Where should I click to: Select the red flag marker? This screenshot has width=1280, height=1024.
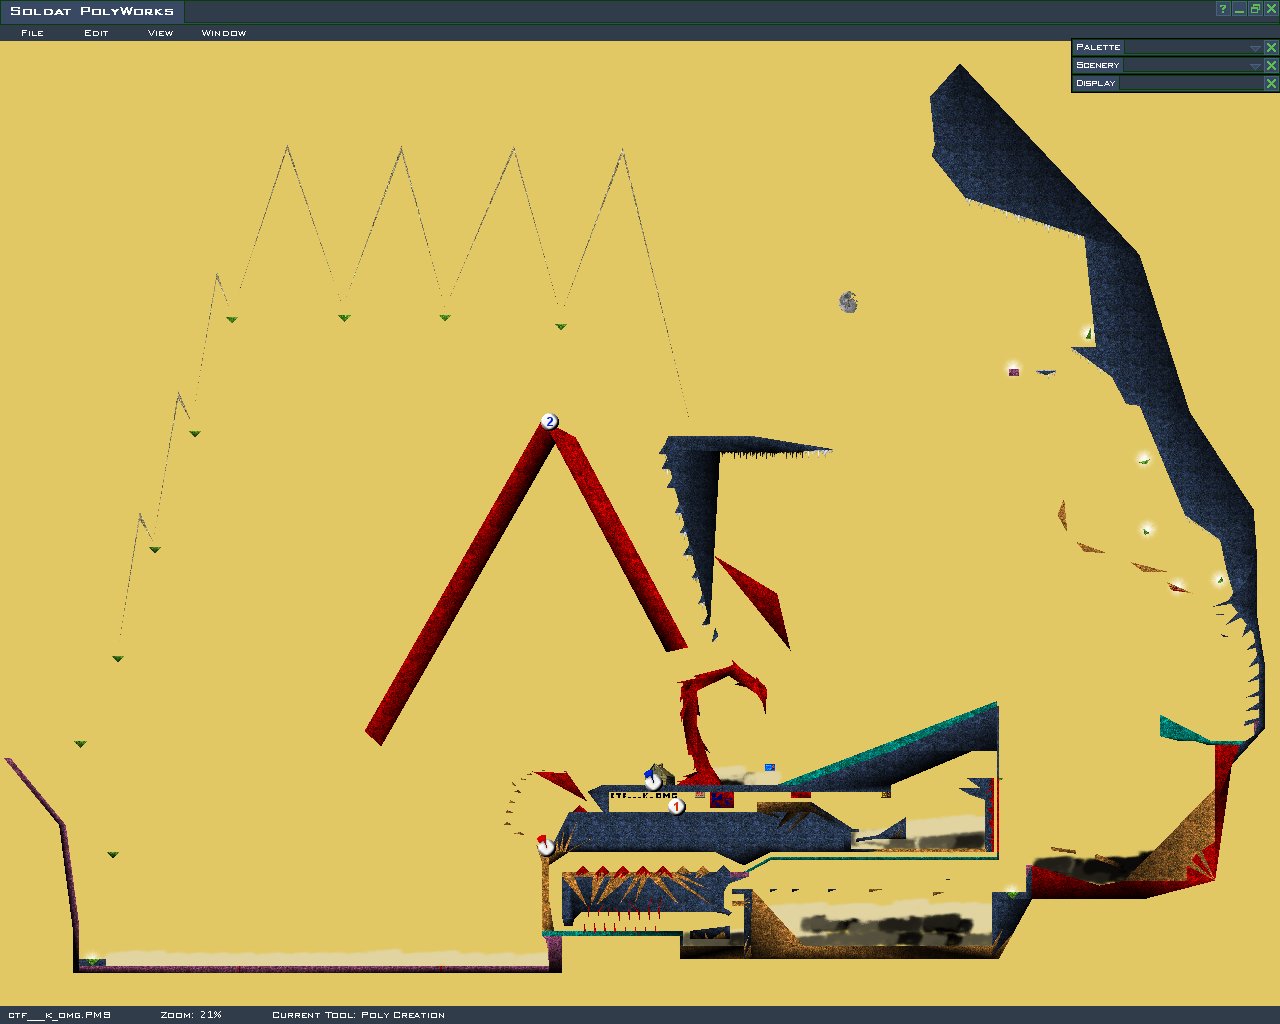tap(545, 846)
